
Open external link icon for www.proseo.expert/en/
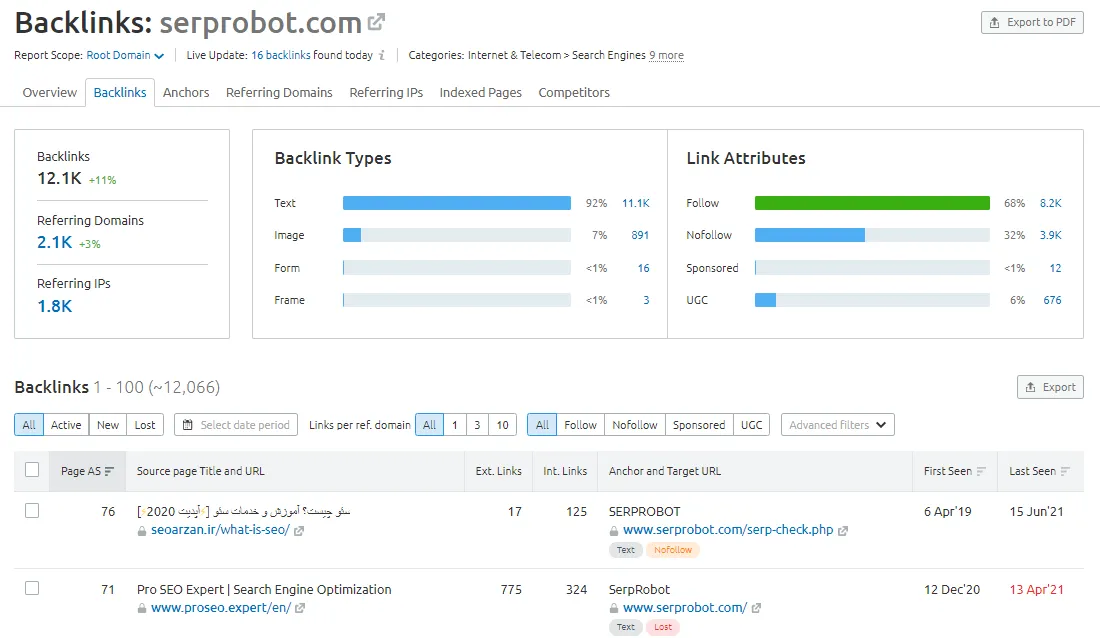coord(300,609)
